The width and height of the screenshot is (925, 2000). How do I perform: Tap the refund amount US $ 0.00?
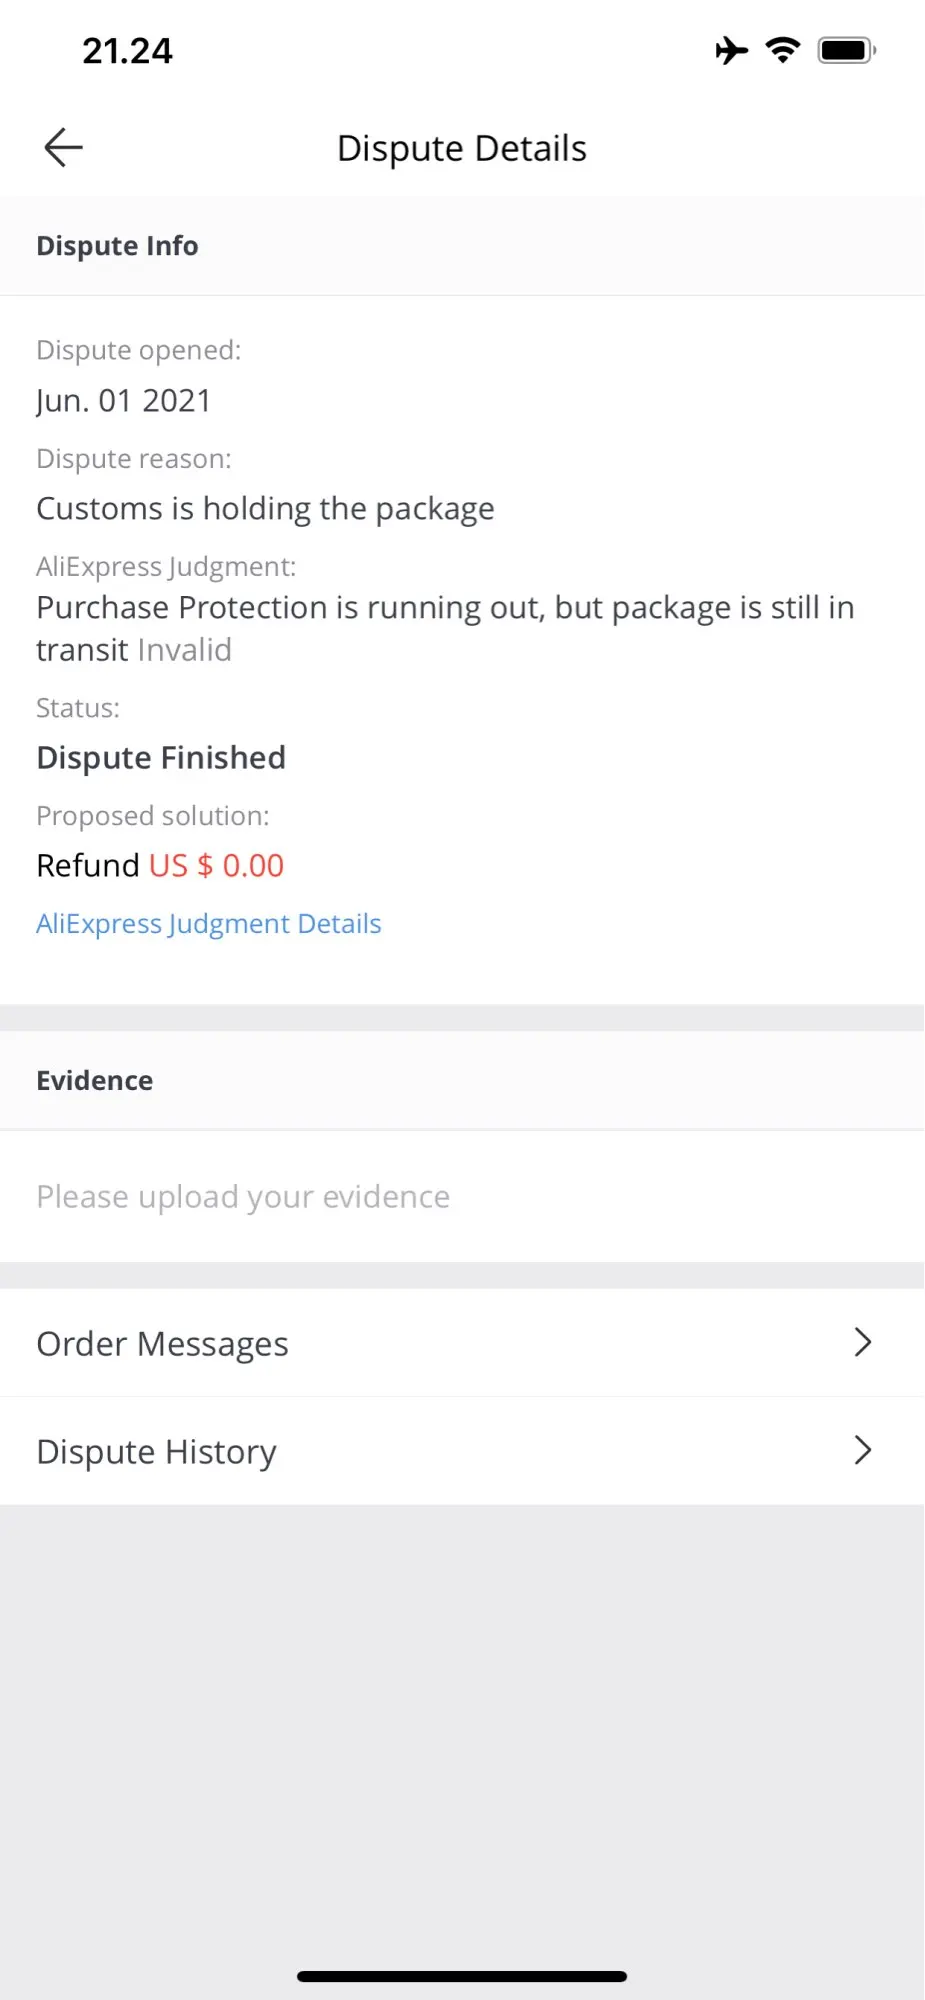[x=216, y=866]
